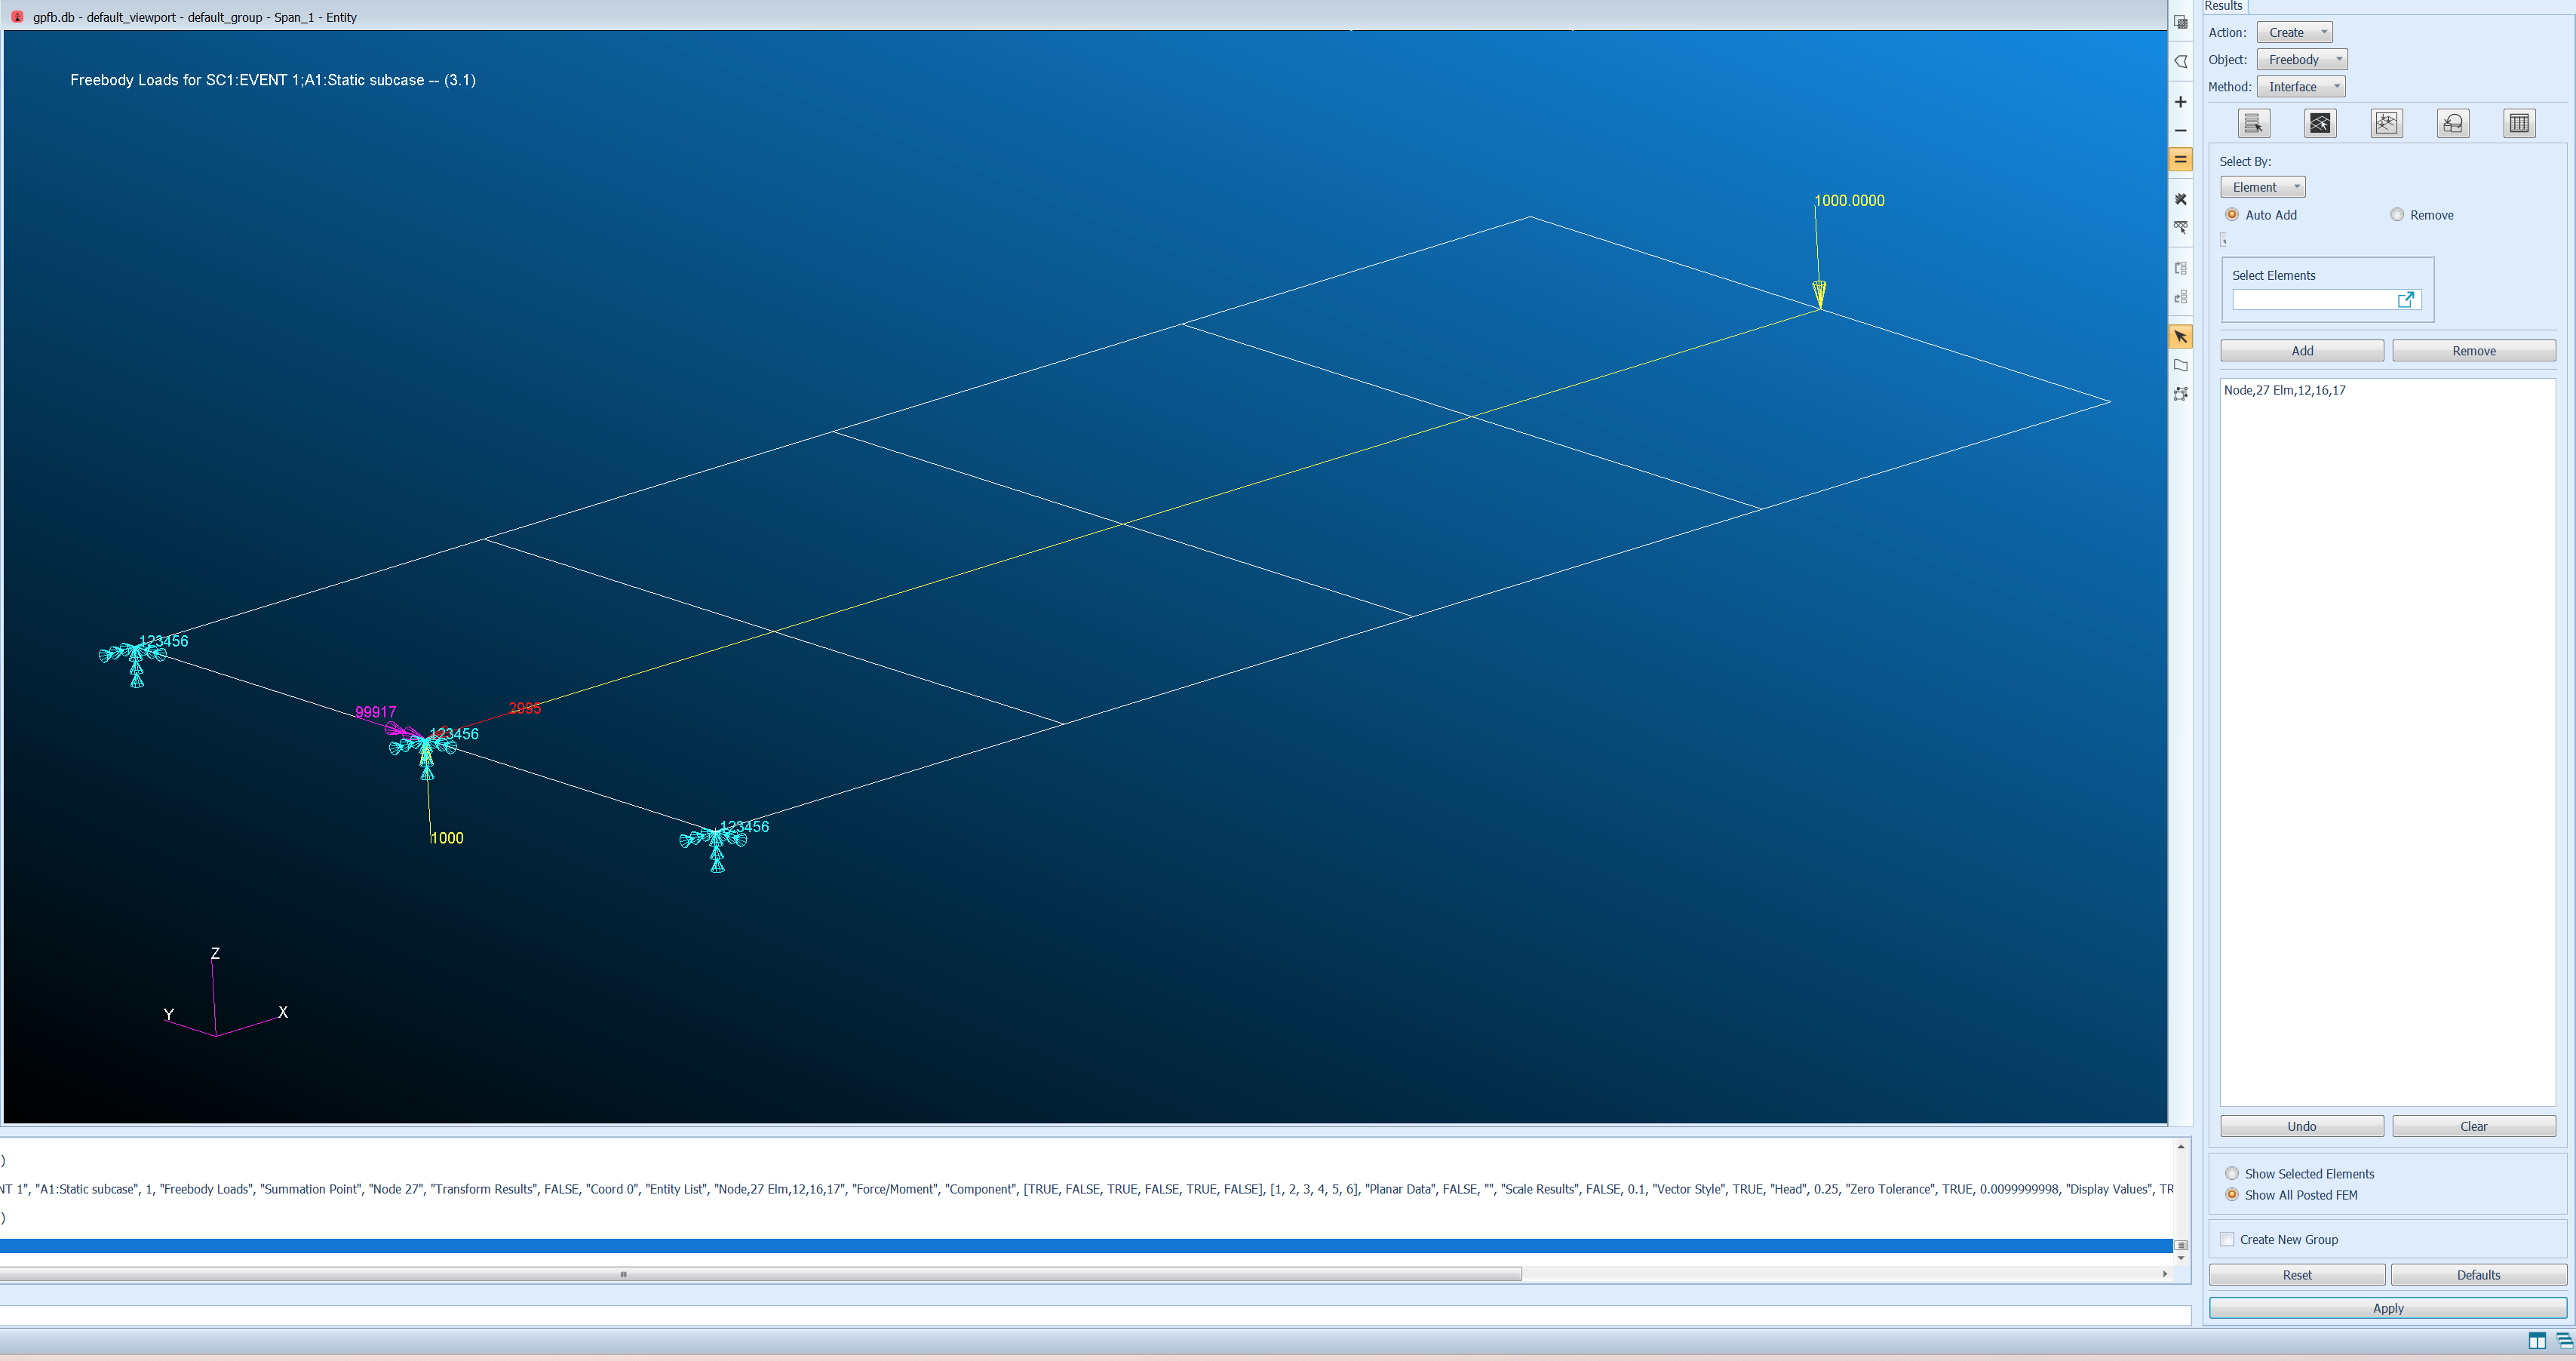The height and width of the screenshot is (1361, 2576).
Task: Enable the Create New Group checkbox
Action: pos(2227,1240)
